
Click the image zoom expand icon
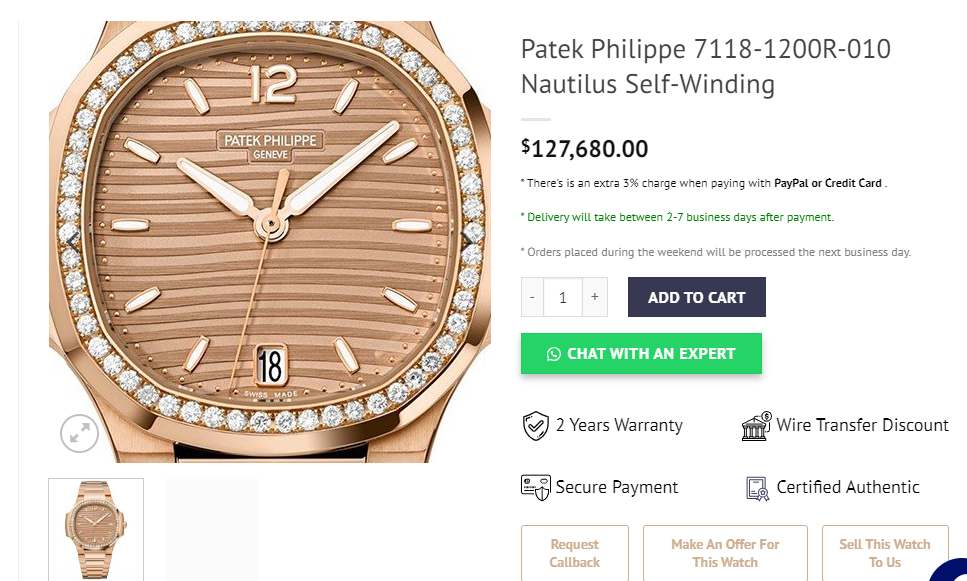(x=79, y=433)
